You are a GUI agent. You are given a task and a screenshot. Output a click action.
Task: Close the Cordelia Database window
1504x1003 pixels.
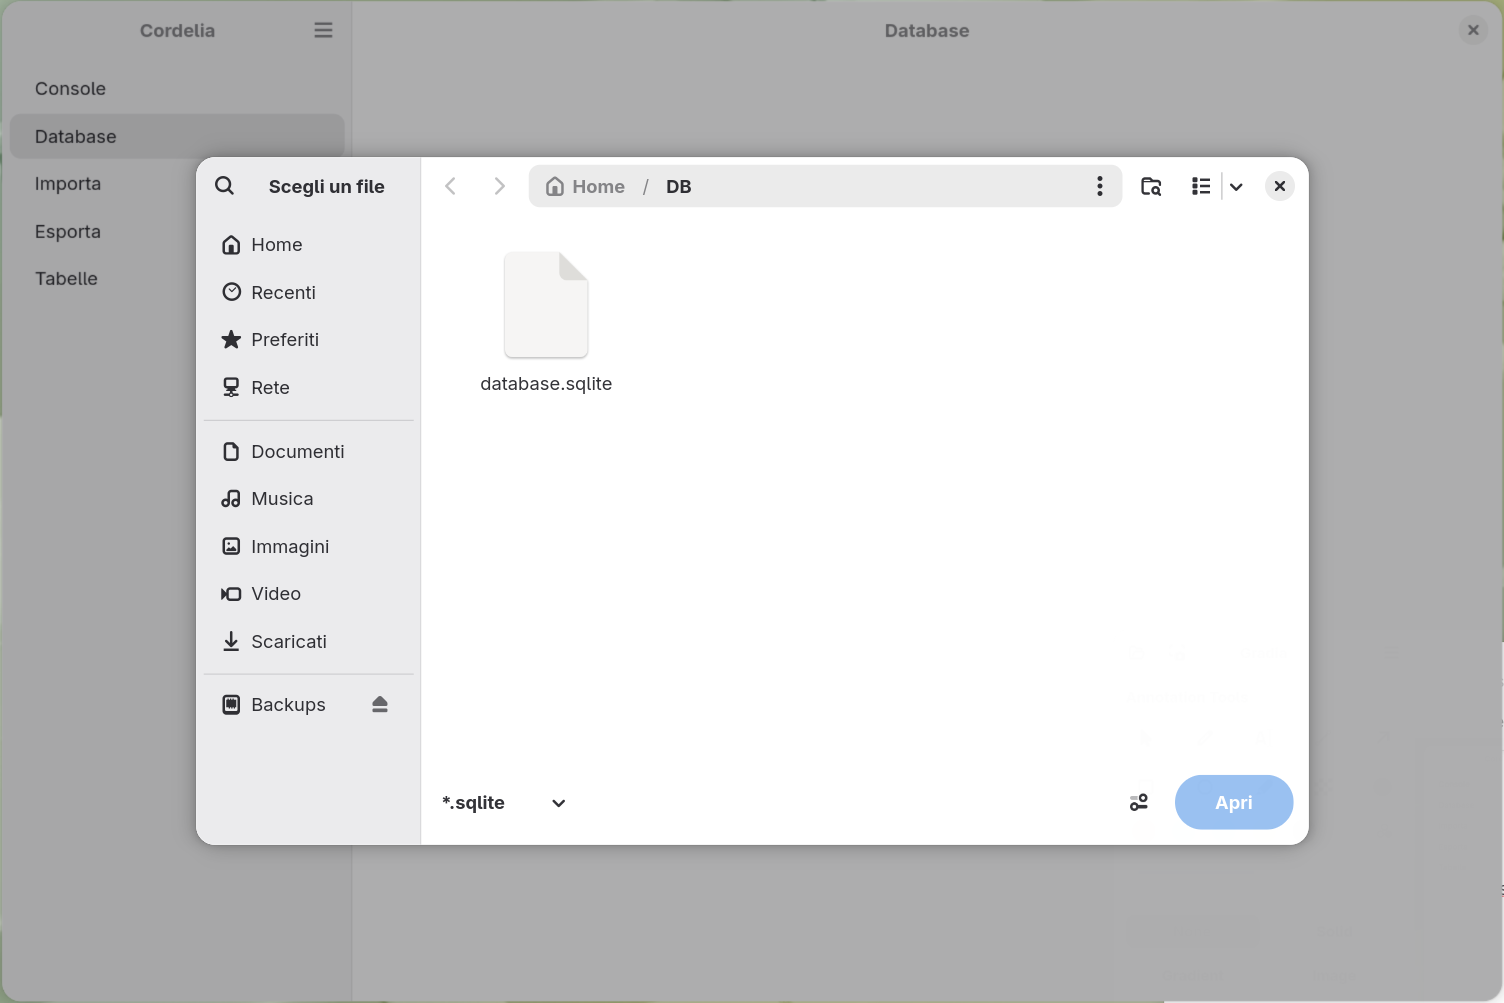1473,30
